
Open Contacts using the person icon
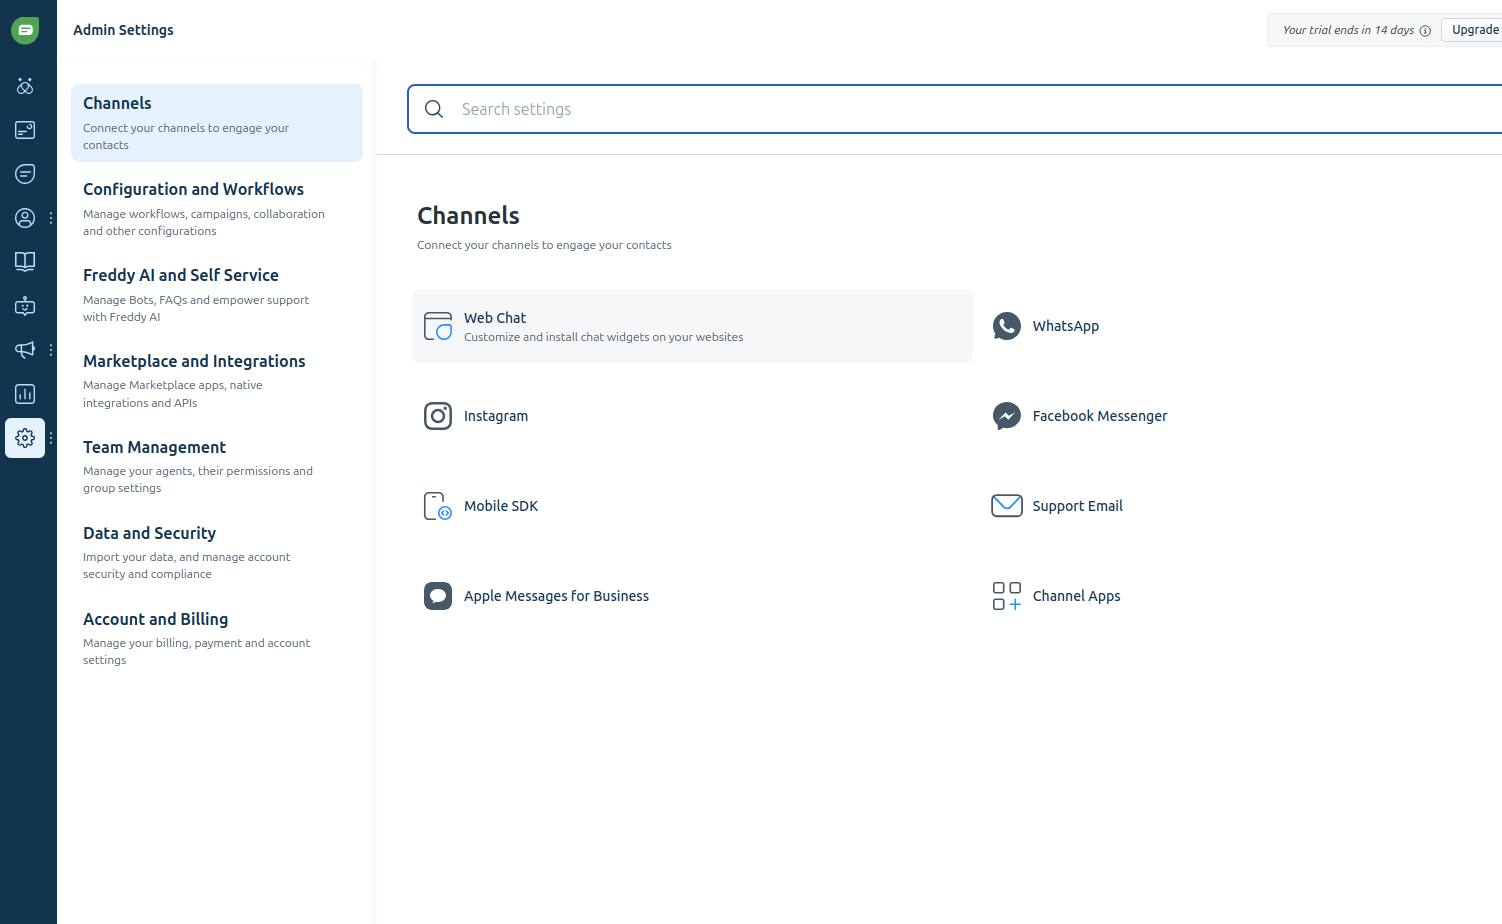point(25,217)
